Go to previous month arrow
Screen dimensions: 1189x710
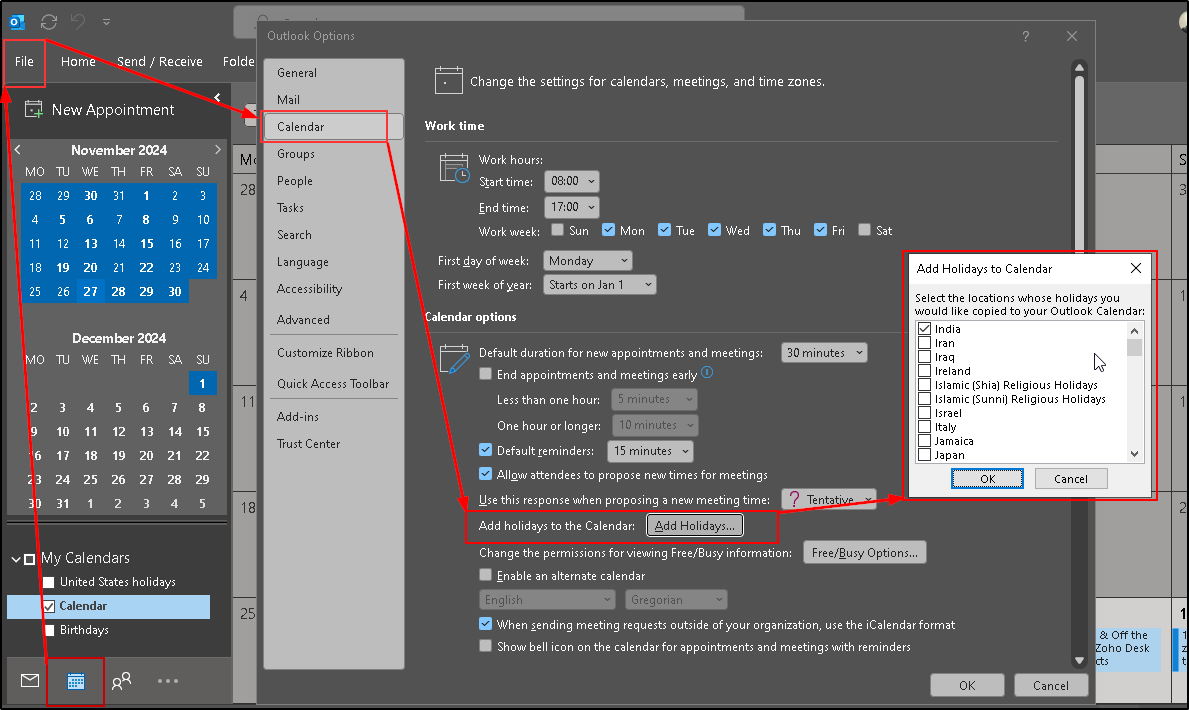18,150
